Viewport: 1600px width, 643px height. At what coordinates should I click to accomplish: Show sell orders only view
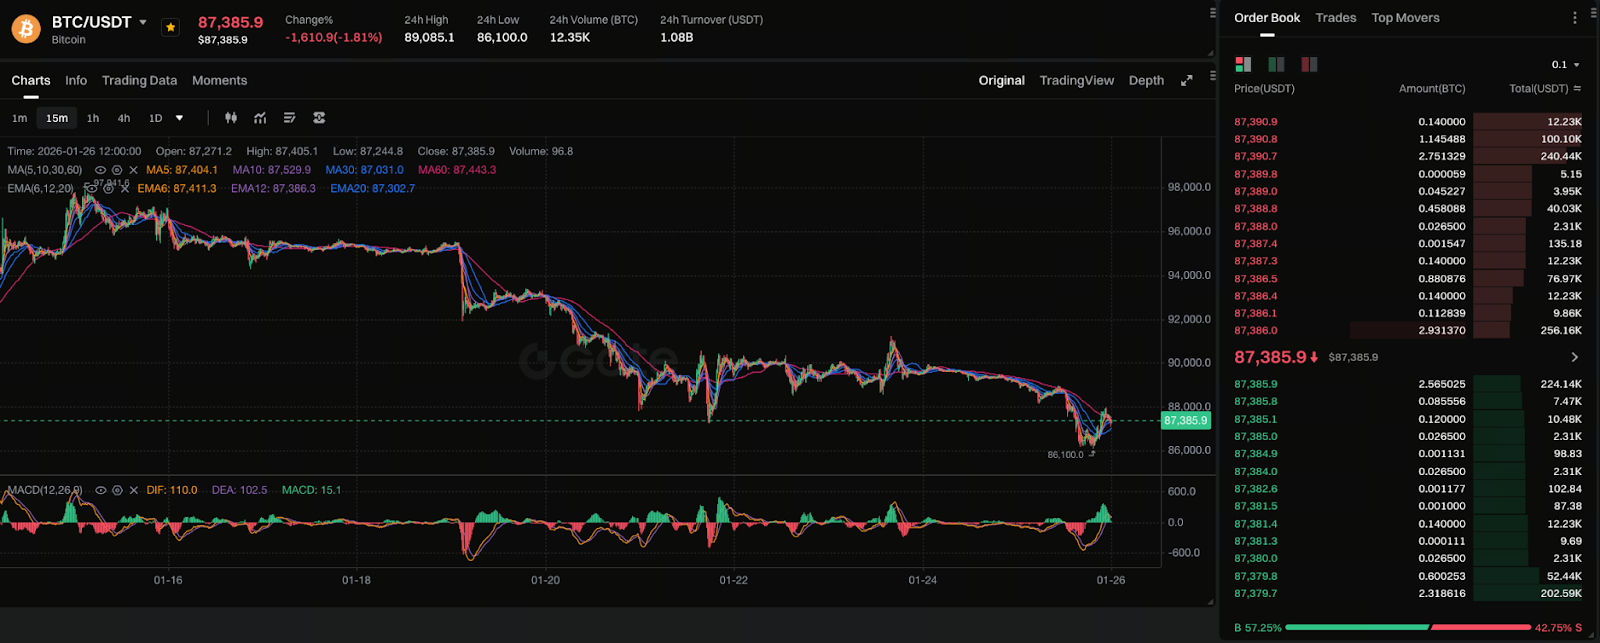[1309, 64]
